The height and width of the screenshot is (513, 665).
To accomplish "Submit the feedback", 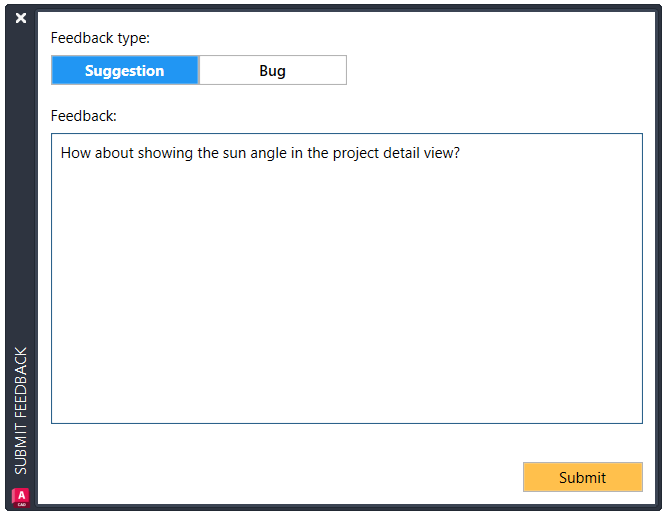I will (x=582, y=477).
